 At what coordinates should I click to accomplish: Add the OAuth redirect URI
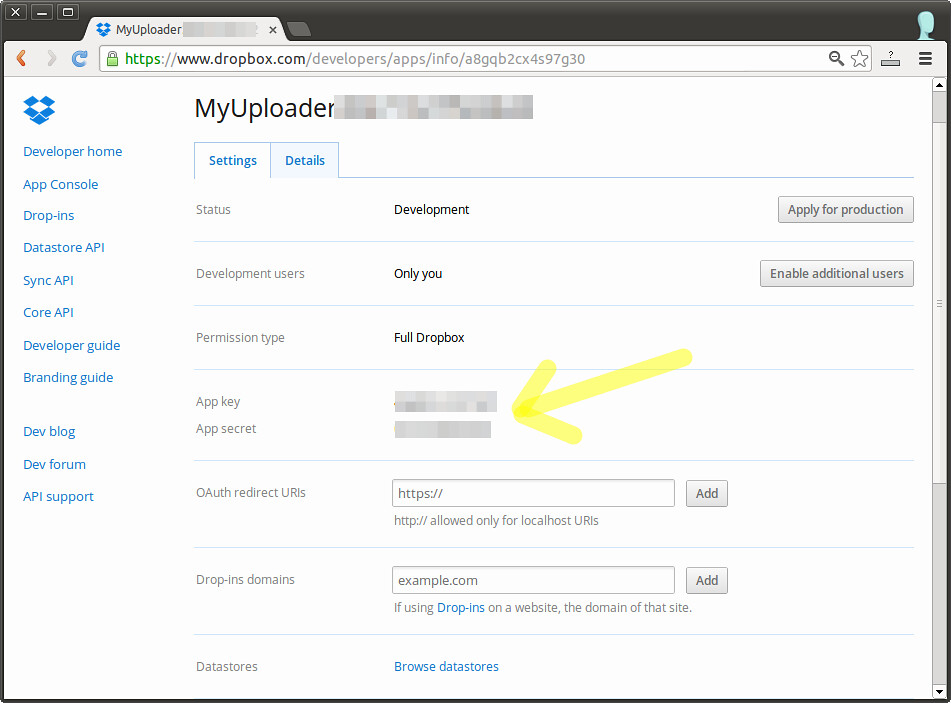[706, 493]
